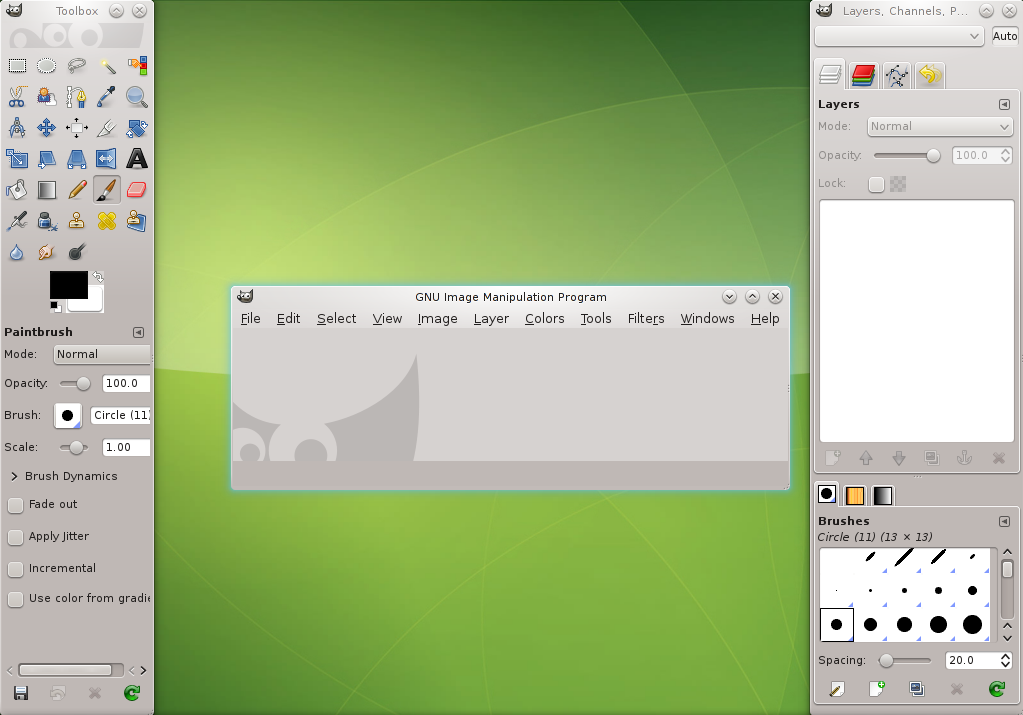Viewport: 1023px width, 715px height.
Task: Select the Select by Color tool
Action: (x=137, y=65)
